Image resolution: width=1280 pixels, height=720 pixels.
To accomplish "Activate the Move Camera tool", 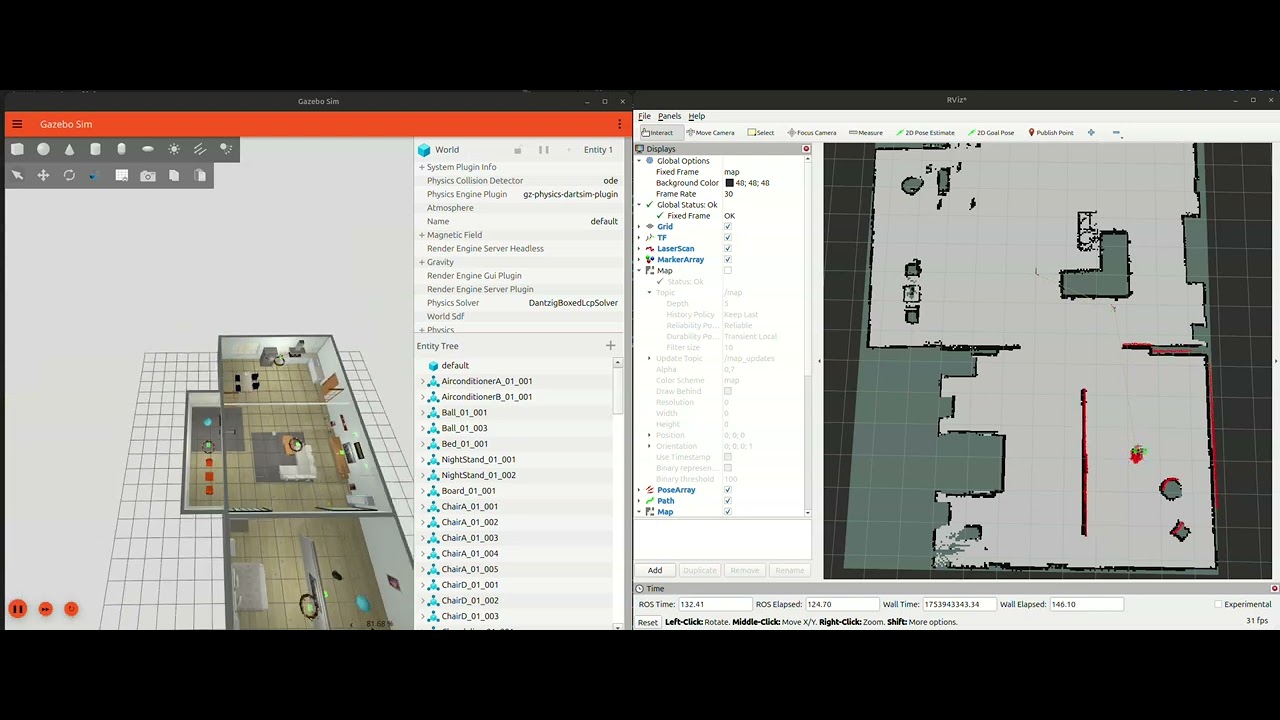I will pos(714,132).
